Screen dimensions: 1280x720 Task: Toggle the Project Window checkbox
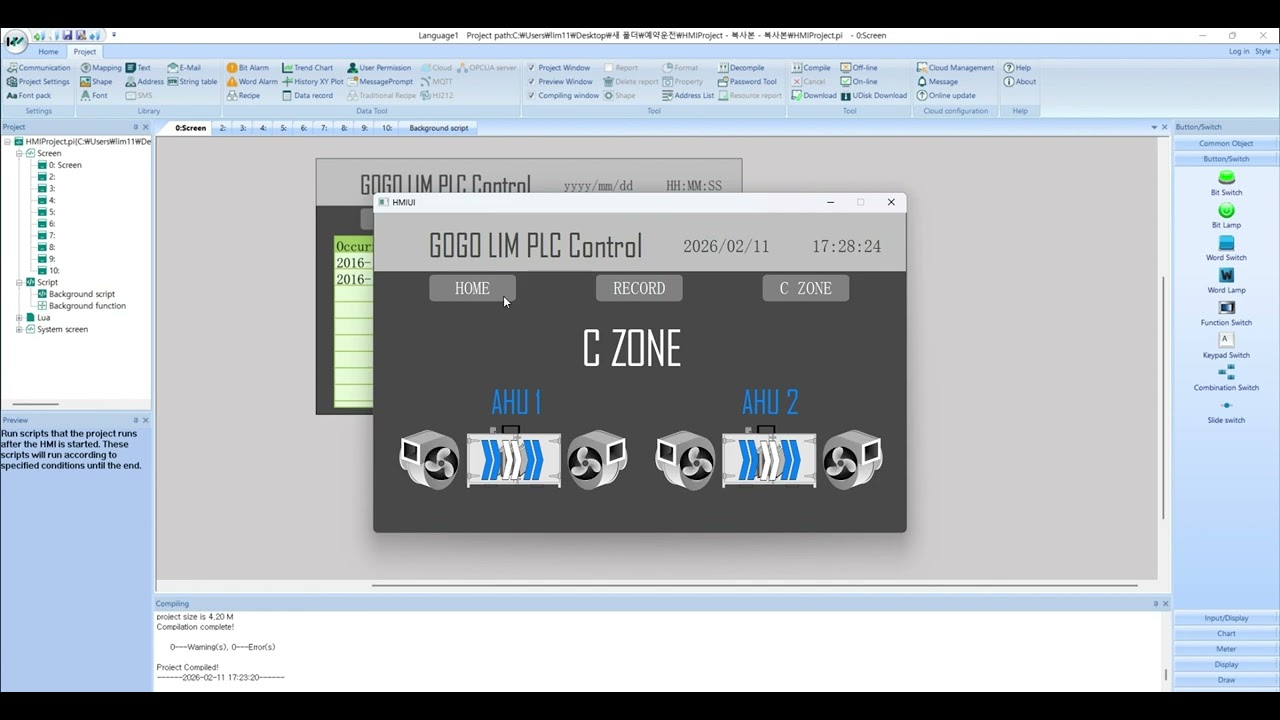click(531, 68)
